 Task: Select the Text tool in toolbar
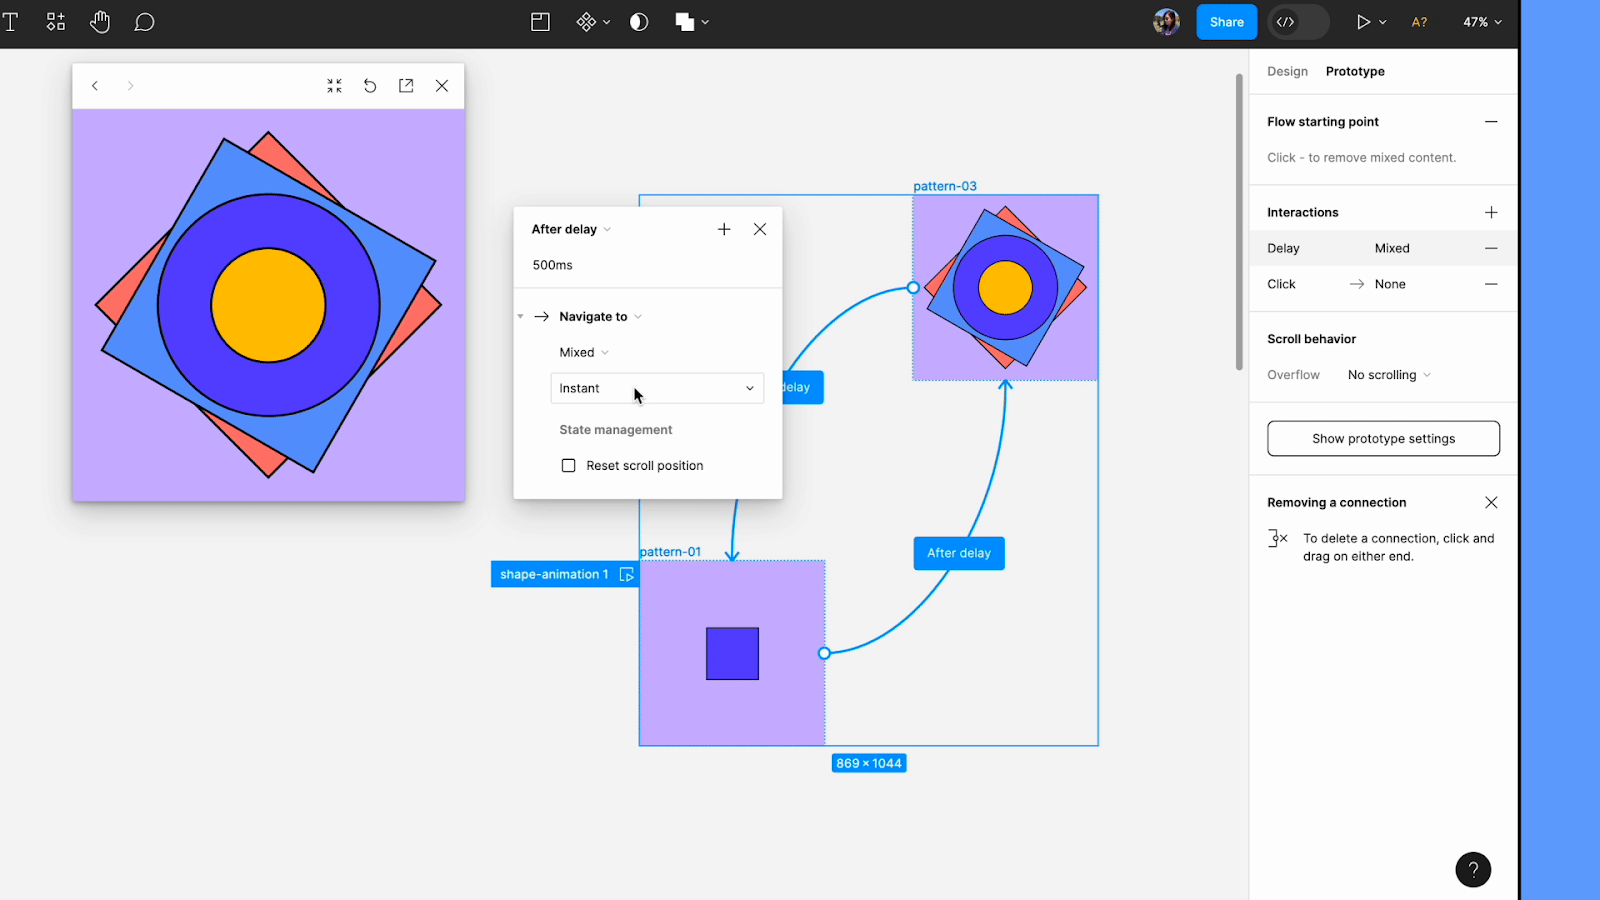point(11,22)
